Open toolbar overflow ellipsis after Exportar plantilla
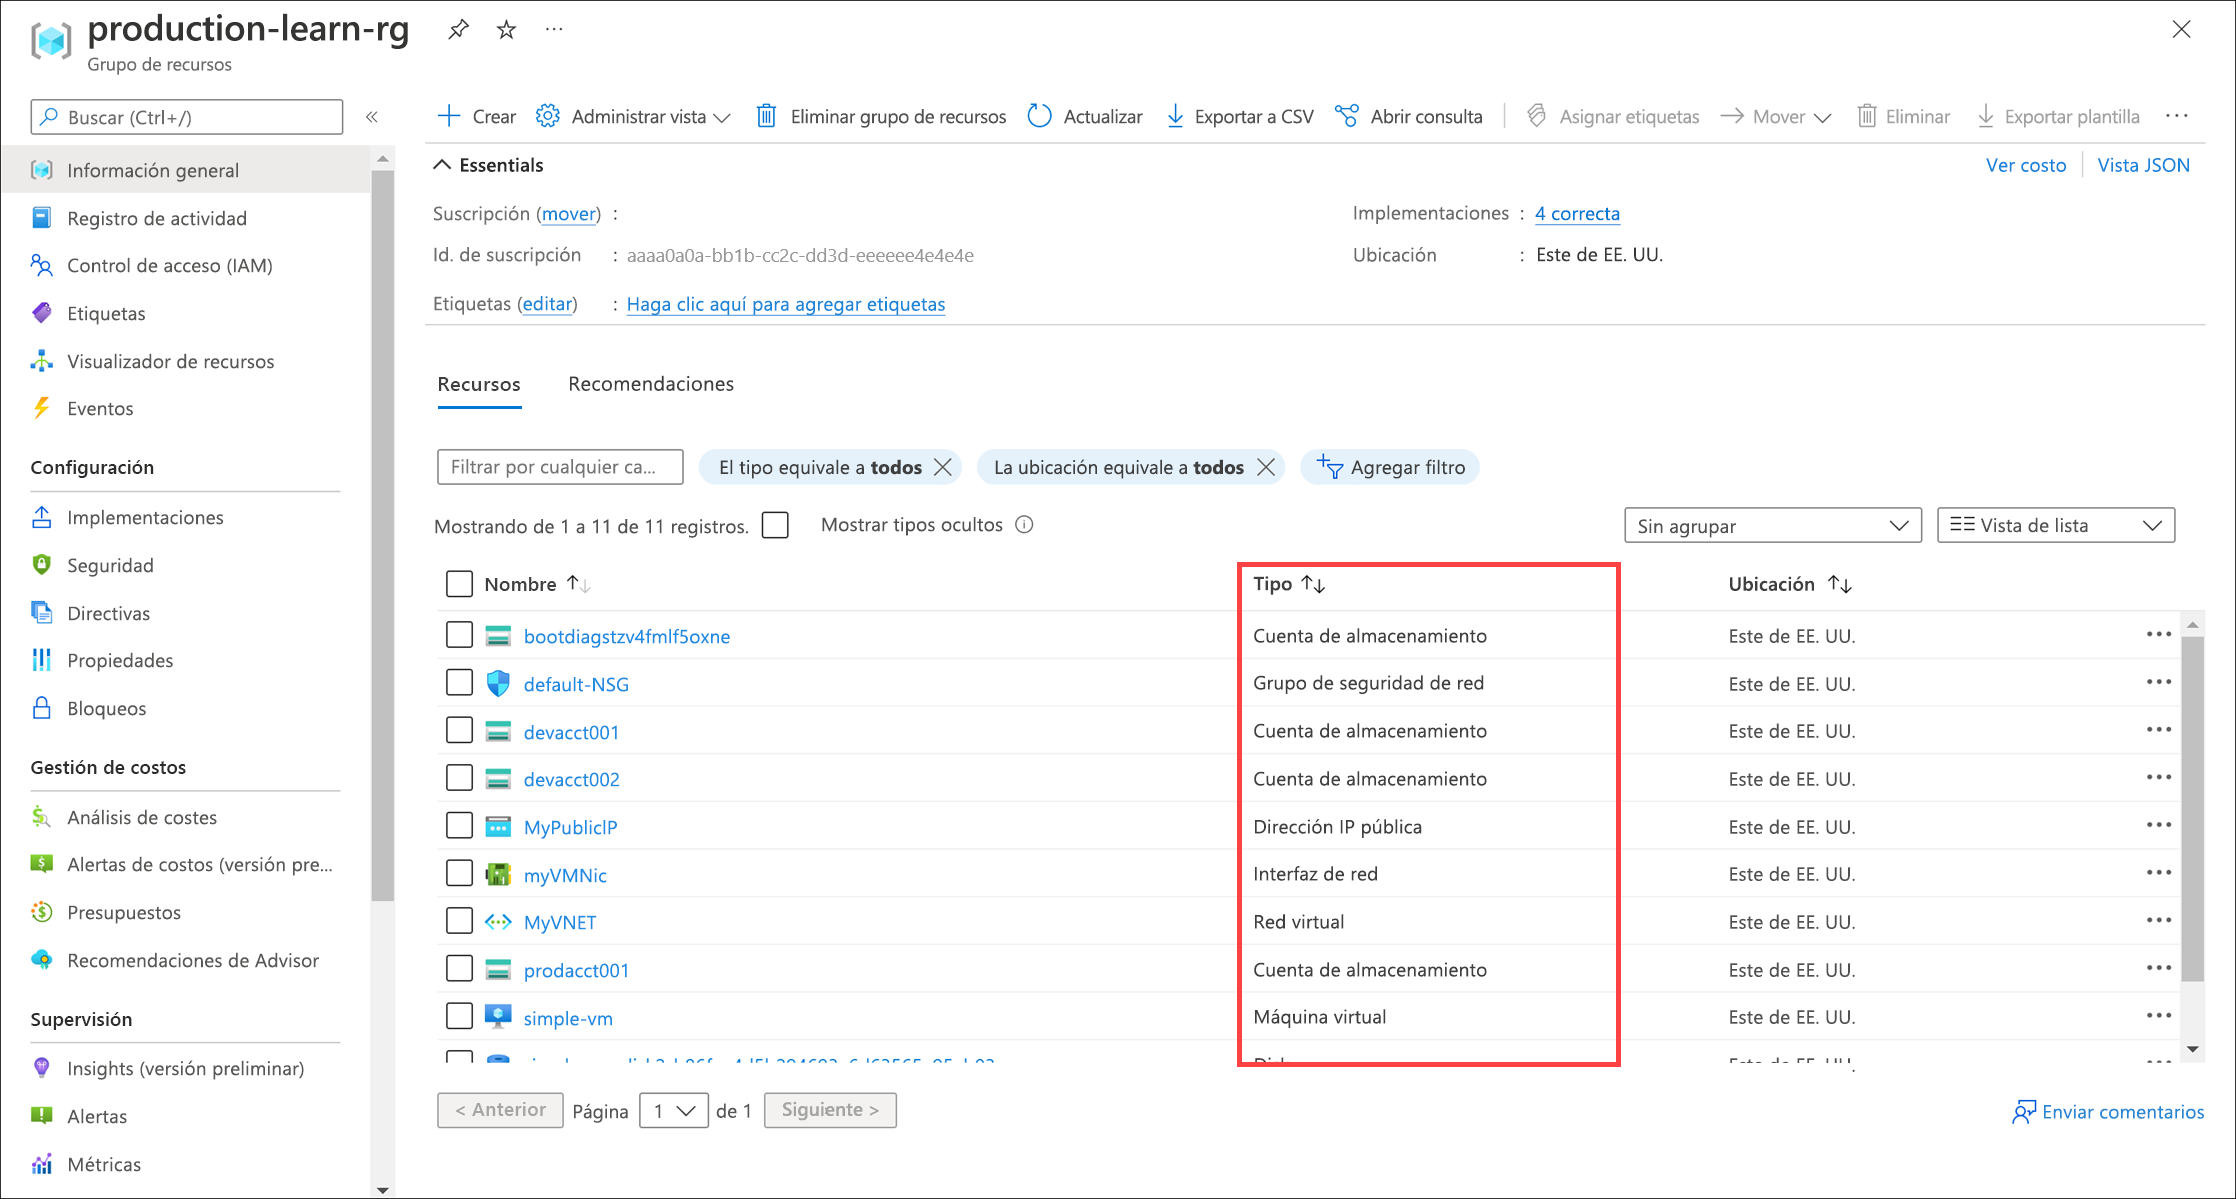Viewport: 2236px width, 1199px height. coord(2177,116)
